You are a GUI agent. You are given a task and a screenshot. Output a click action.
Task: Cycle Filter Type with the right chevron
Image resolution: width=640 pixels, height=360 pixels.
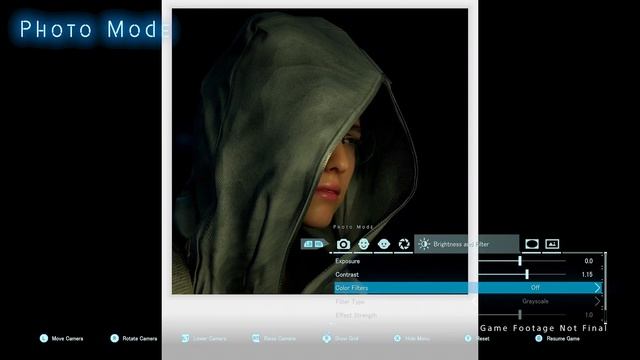[597, 301]
